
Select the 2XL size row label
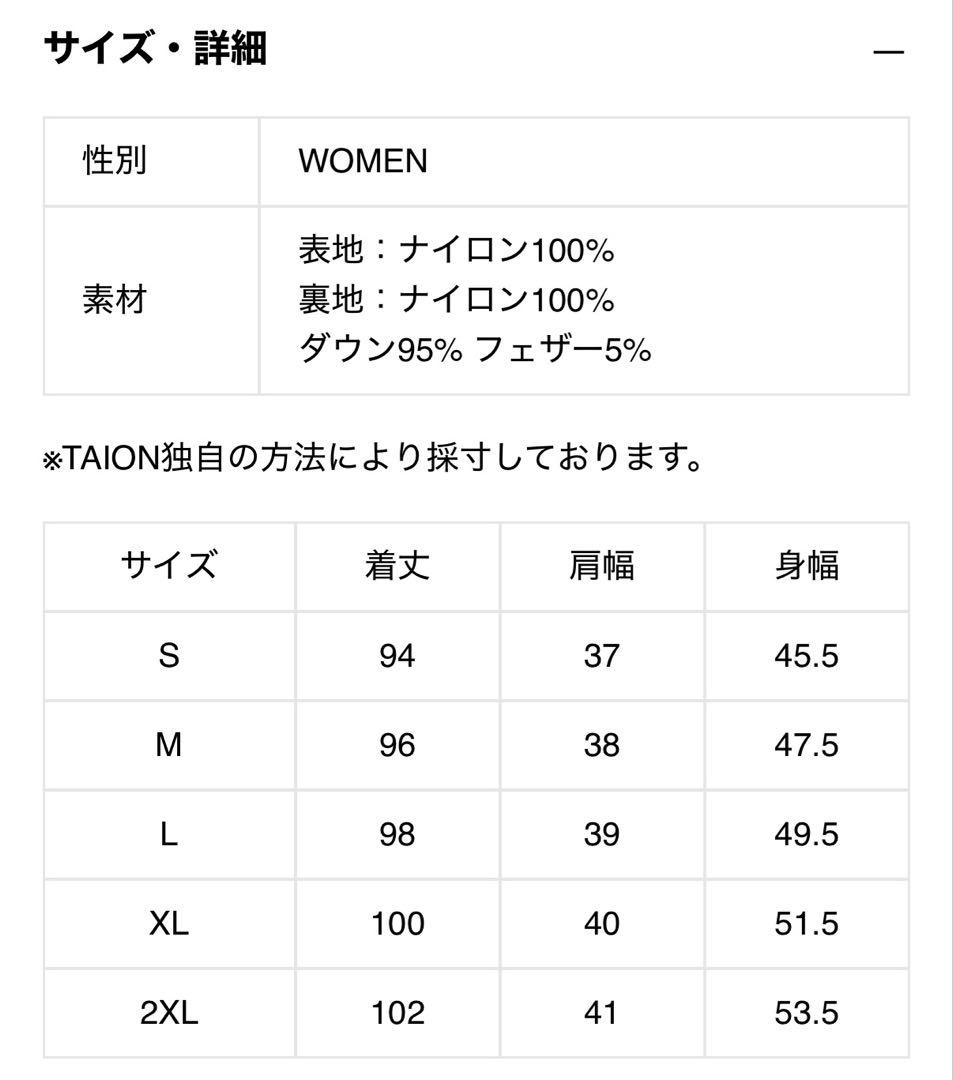[x=169, y=1013]
